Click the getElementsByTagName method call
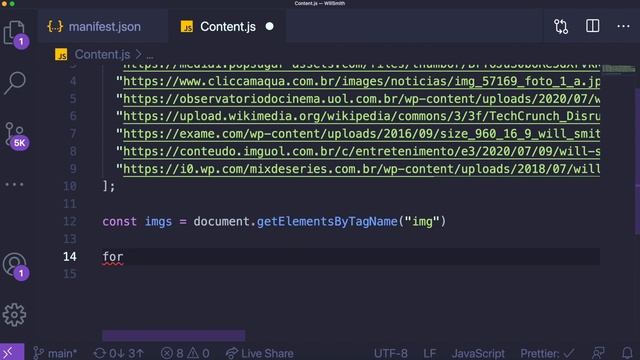The width and height of the screenshot is (640, 360). pos(327,222)
